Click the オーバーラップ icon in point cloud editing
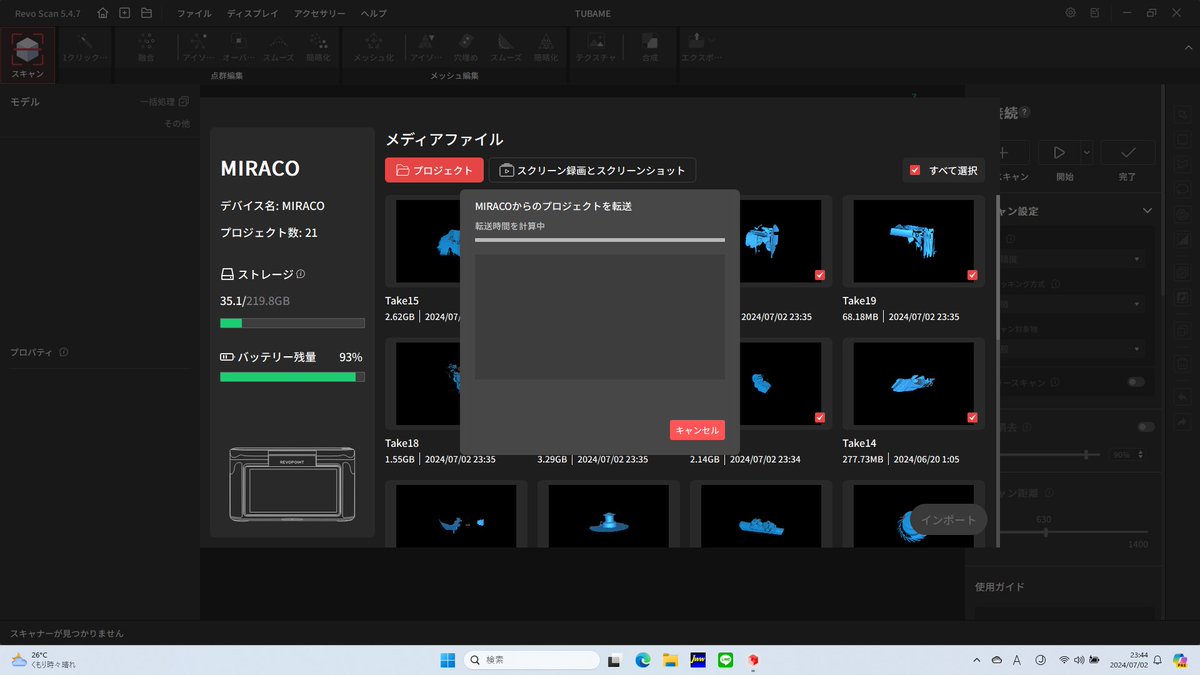The width and height of the screenshot is (1200, 675). [239, 42]
